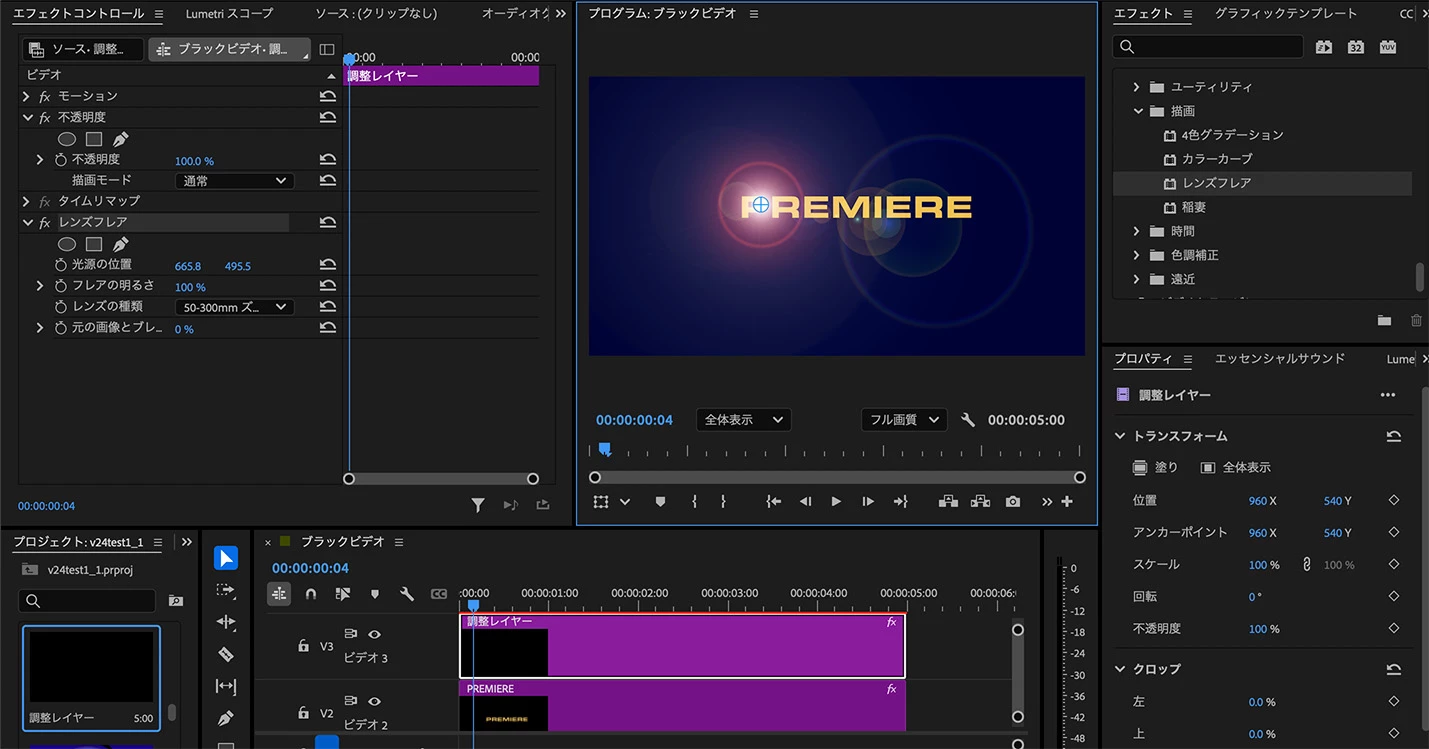Step forward one frame
Viewport: 1429px width, 749px height.
[868, 501]
